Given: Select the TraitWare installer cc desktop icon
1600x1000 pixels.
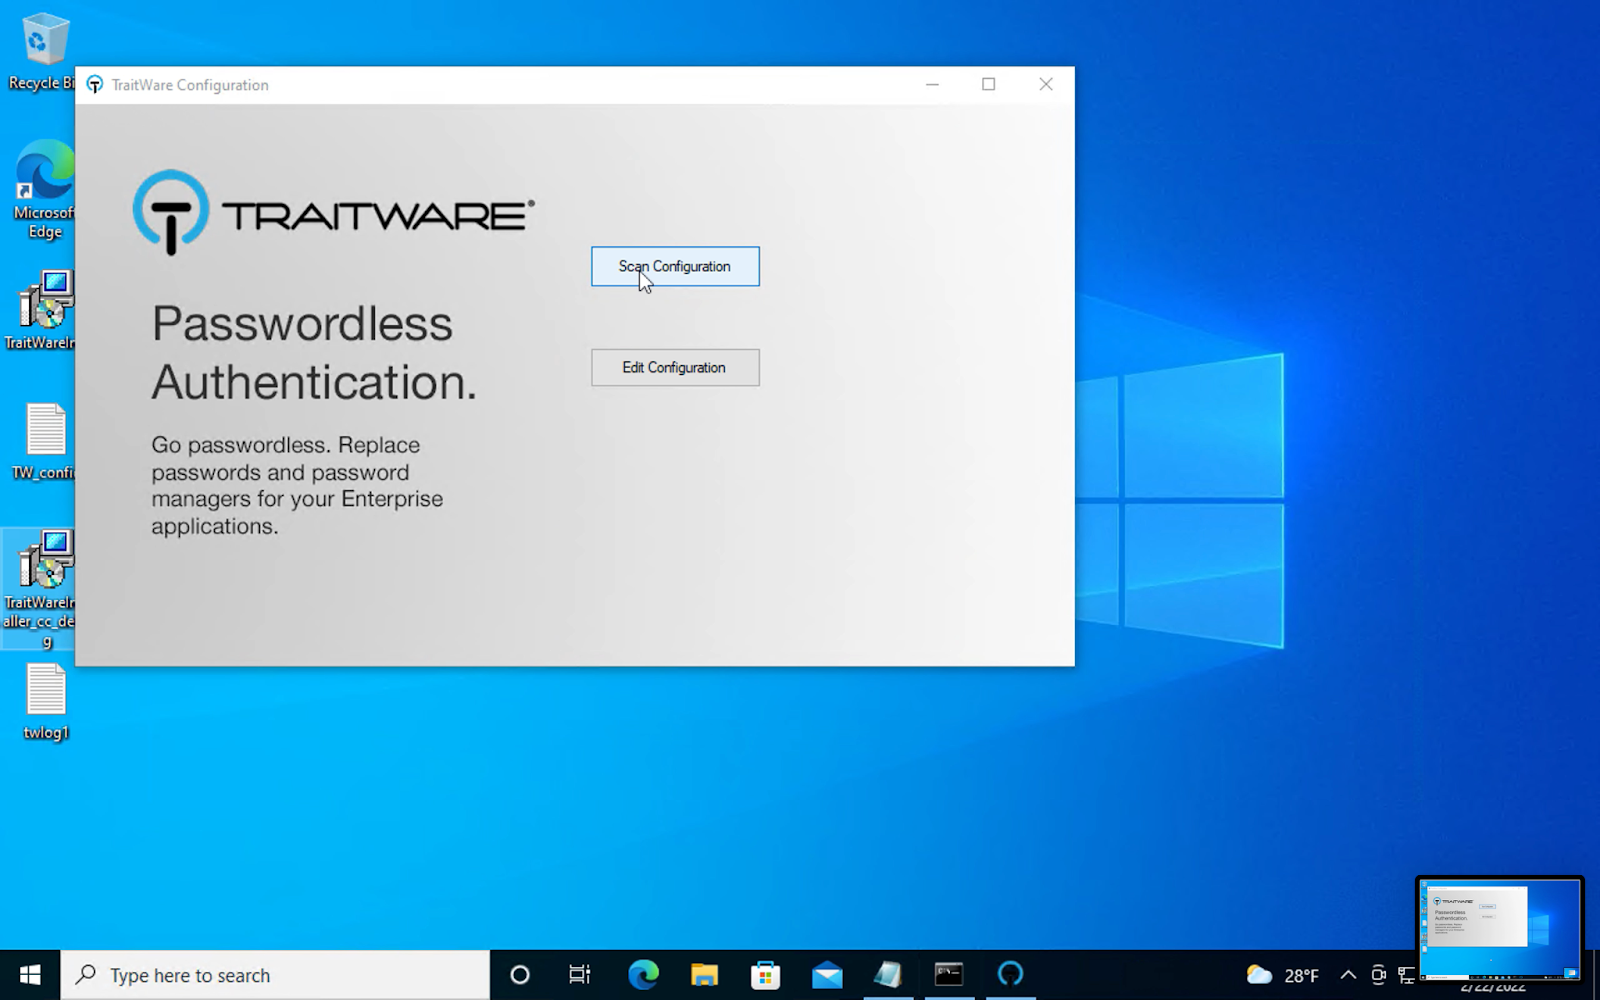Looking at the screenshot, I should click(x=40, y=590).
